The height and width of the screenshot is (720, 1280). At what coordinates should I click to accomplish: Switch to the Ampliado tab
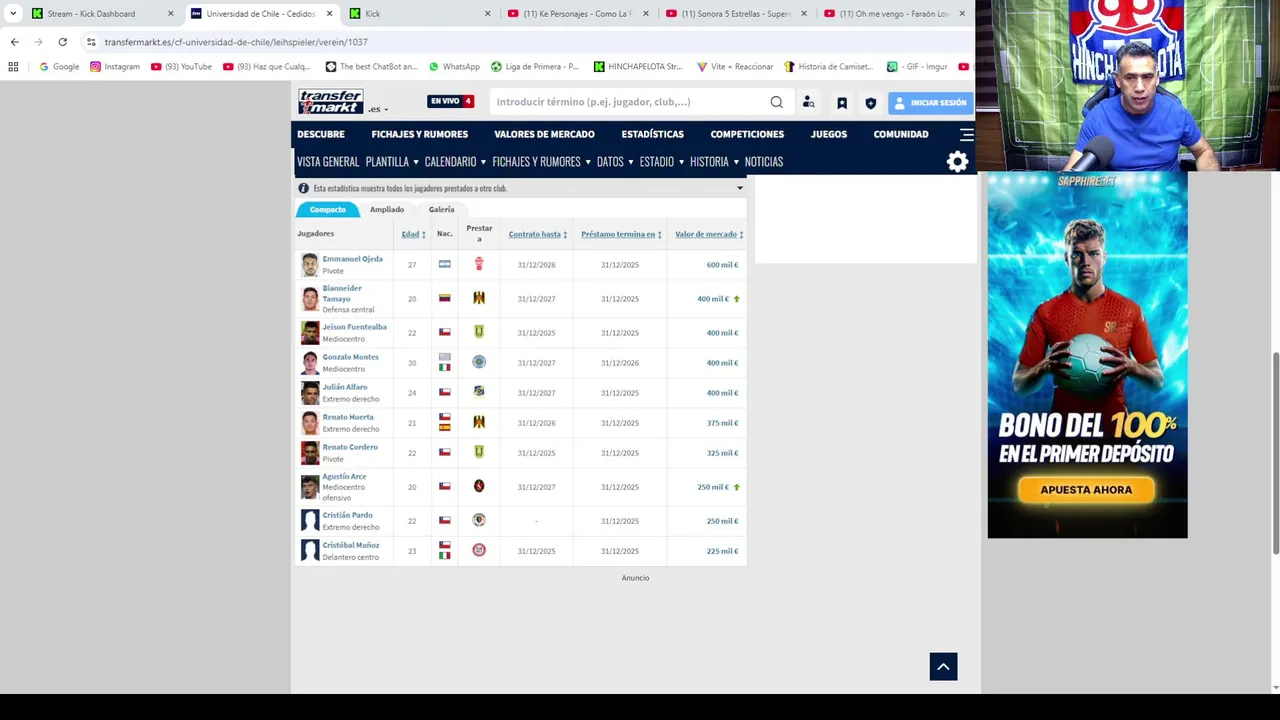(387, 210)
